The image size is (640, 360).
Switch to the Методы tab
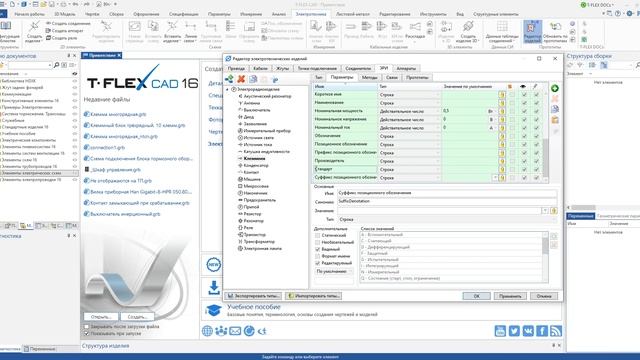369,78
